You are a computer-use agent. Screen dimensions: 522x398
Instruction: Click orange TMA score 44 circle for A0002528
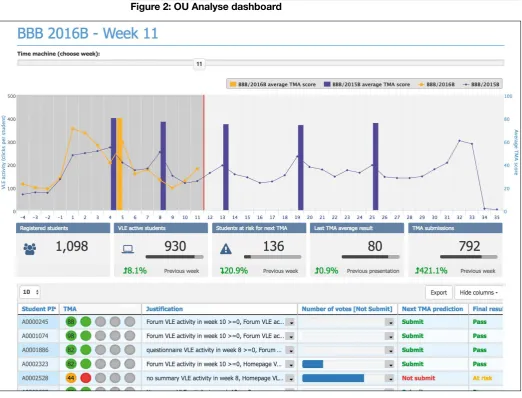tap(71, 378)
